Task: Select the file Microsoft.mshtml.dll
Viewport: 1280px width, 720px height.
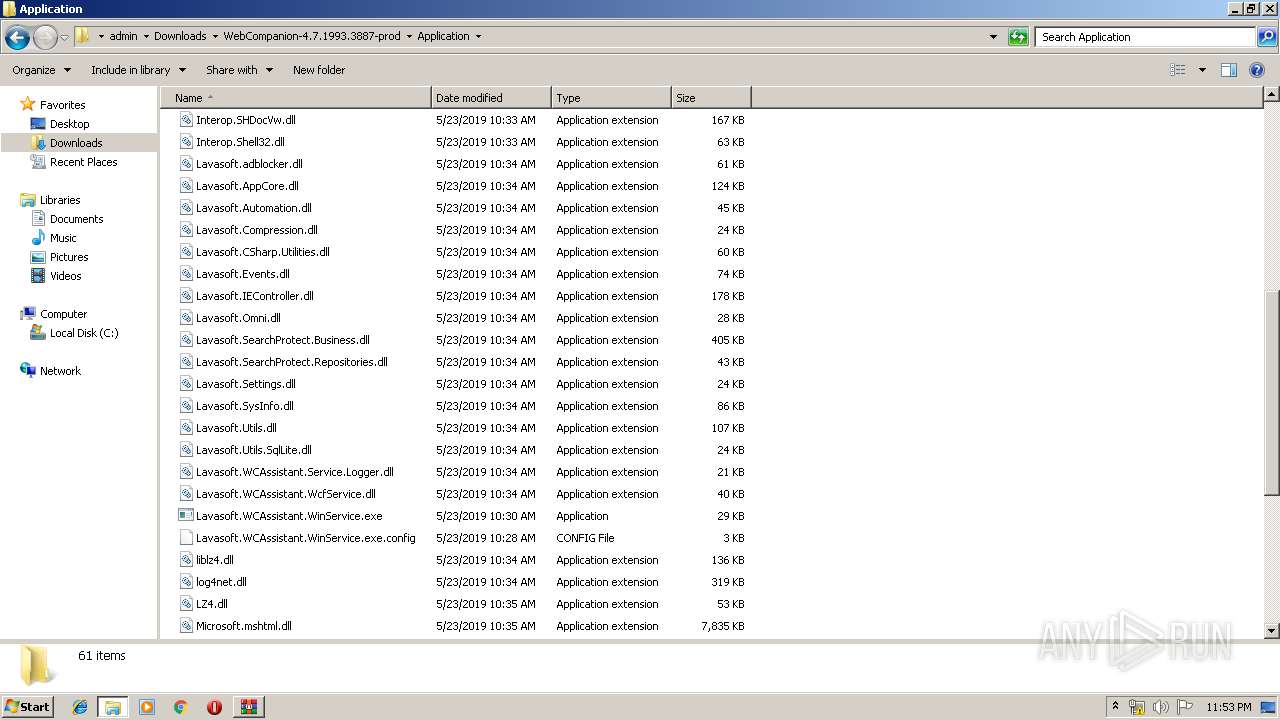Action: coord(244,626)
